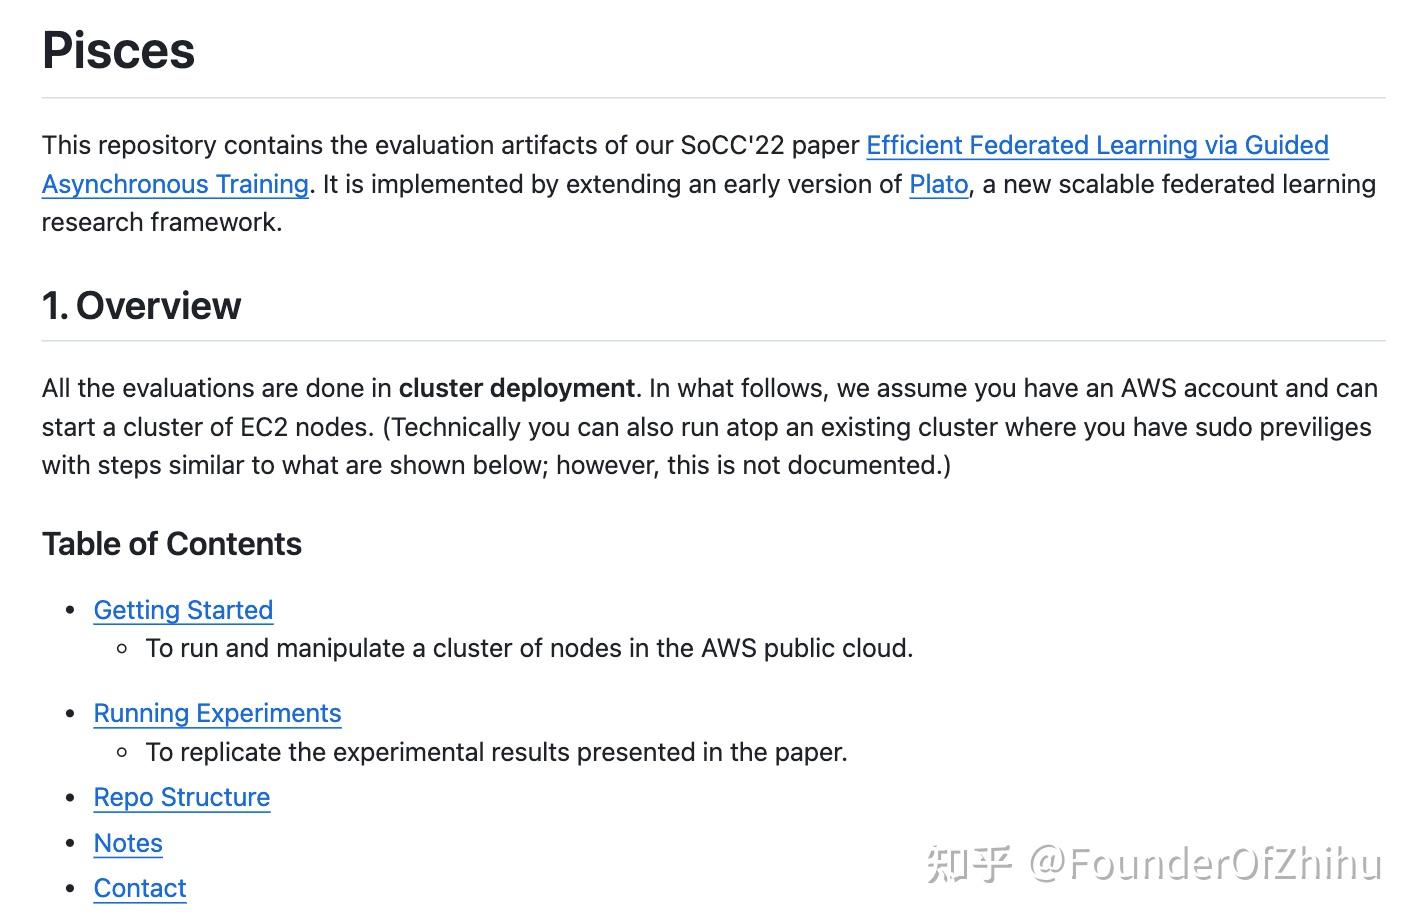1419x922 pixels.
Task: Open the Plato framework link
Action: [x=938, y=185]
